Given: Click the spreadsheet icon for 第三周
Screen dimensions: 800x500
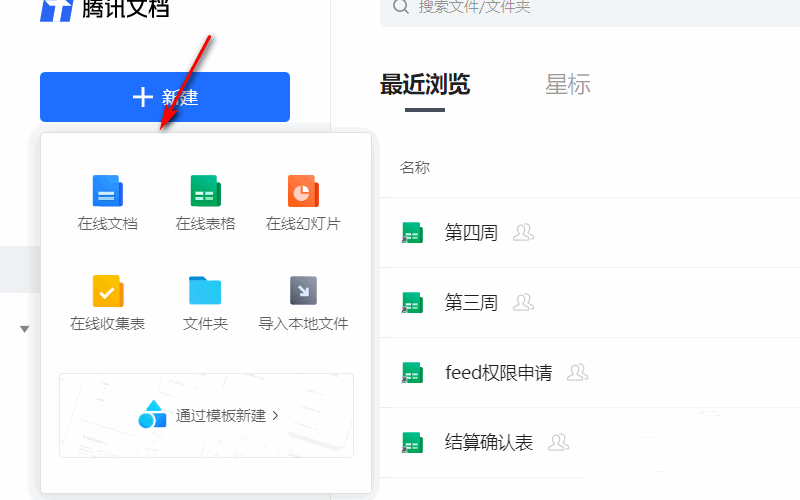Looking at the screenshot, I should click(412, 303).
